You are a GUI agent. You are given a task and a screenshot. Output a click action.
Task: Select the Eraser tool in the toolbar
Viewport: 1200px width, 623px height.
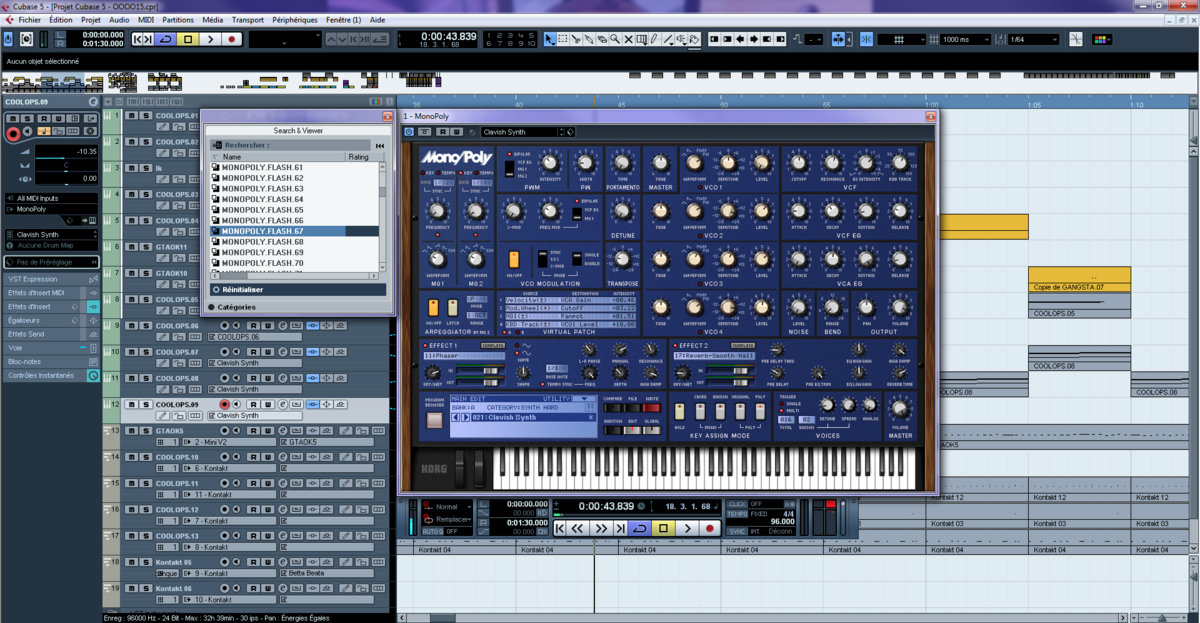point(603,39)
